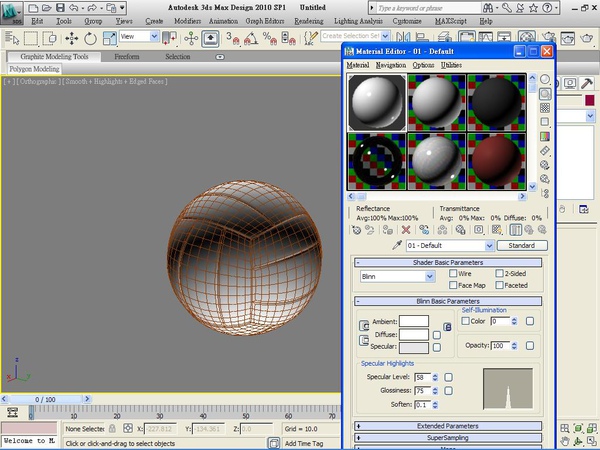Image resolution: width=600 pixels, height=450 pixels.
Task: Open the 01 - Default material name dropdown
Action: (x=489, y=246)
